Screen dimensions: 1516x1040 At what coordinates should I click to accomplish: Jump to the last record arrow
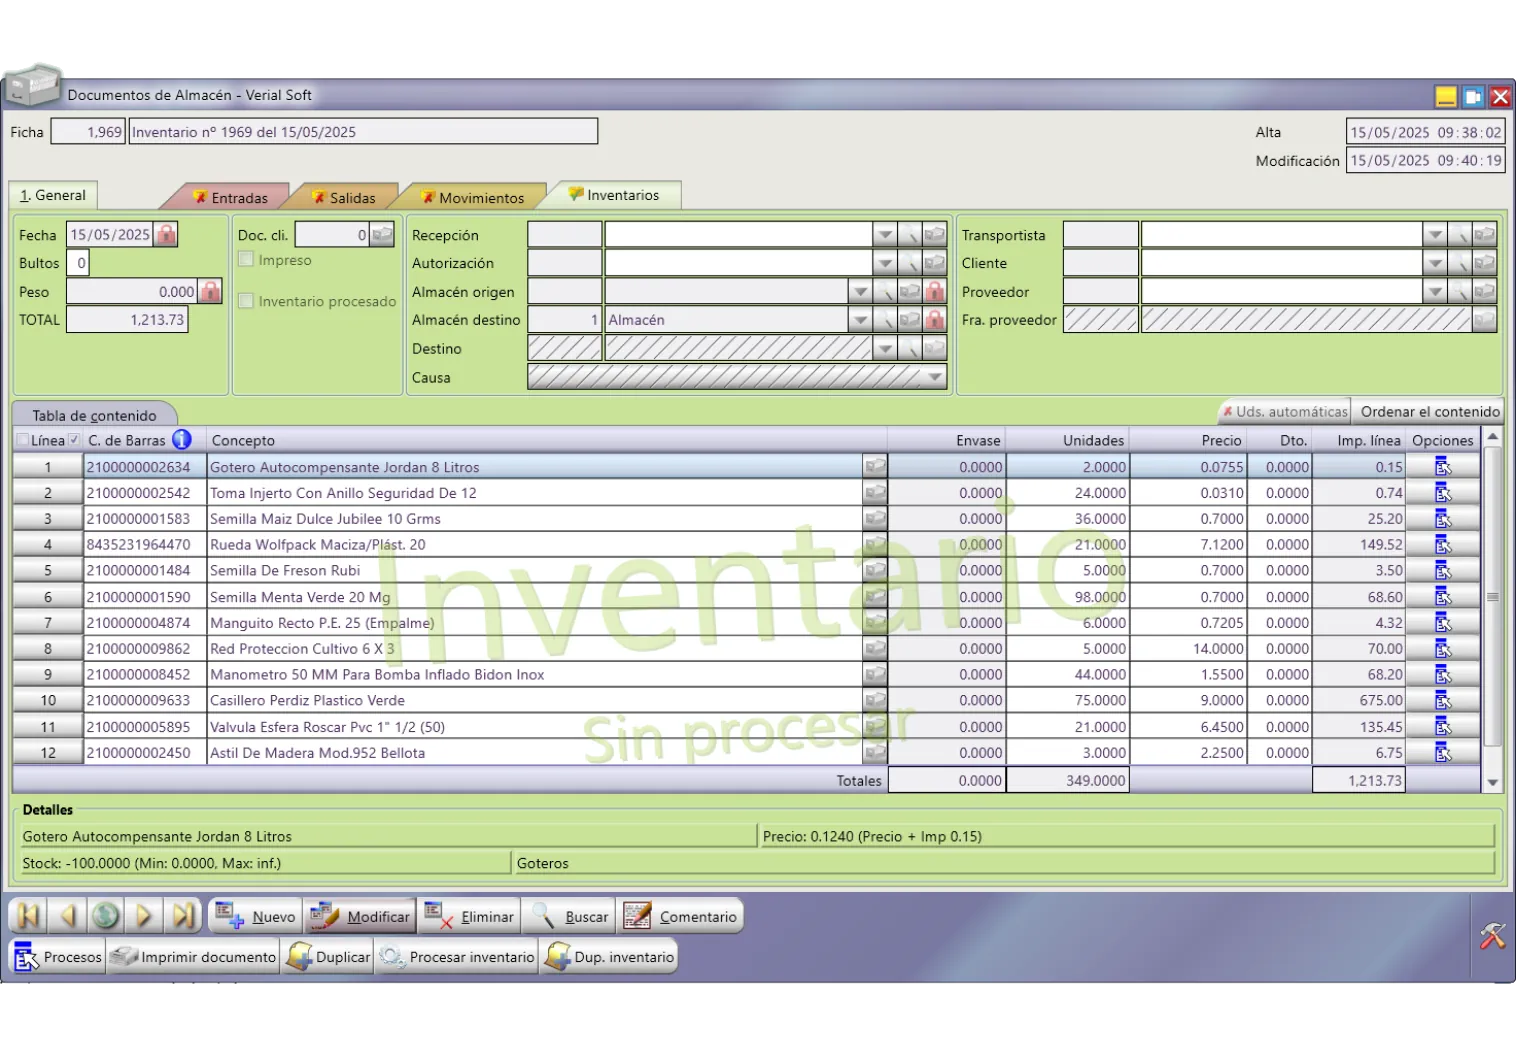point(183,916)
